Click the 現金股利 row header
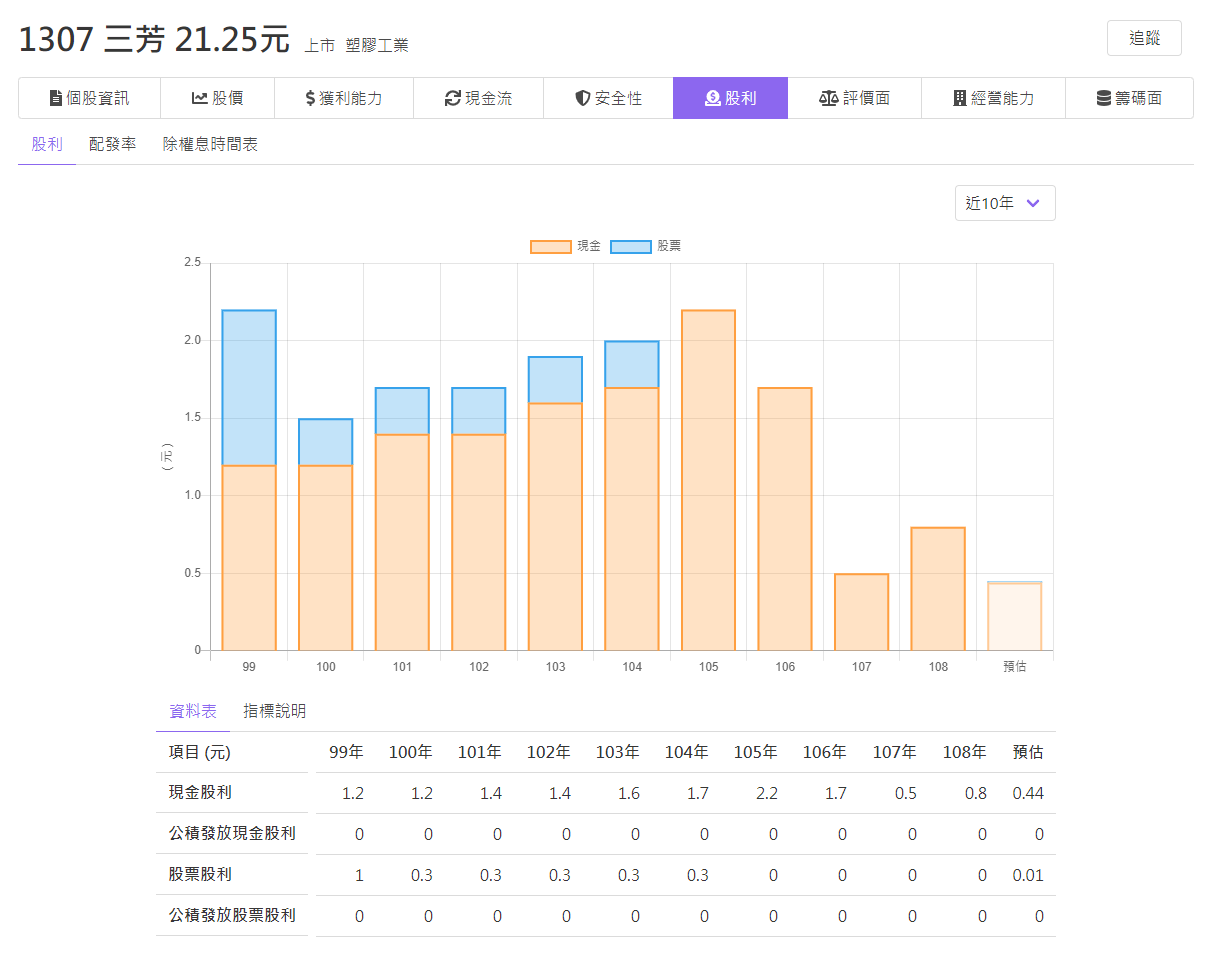 pos(200,793)
